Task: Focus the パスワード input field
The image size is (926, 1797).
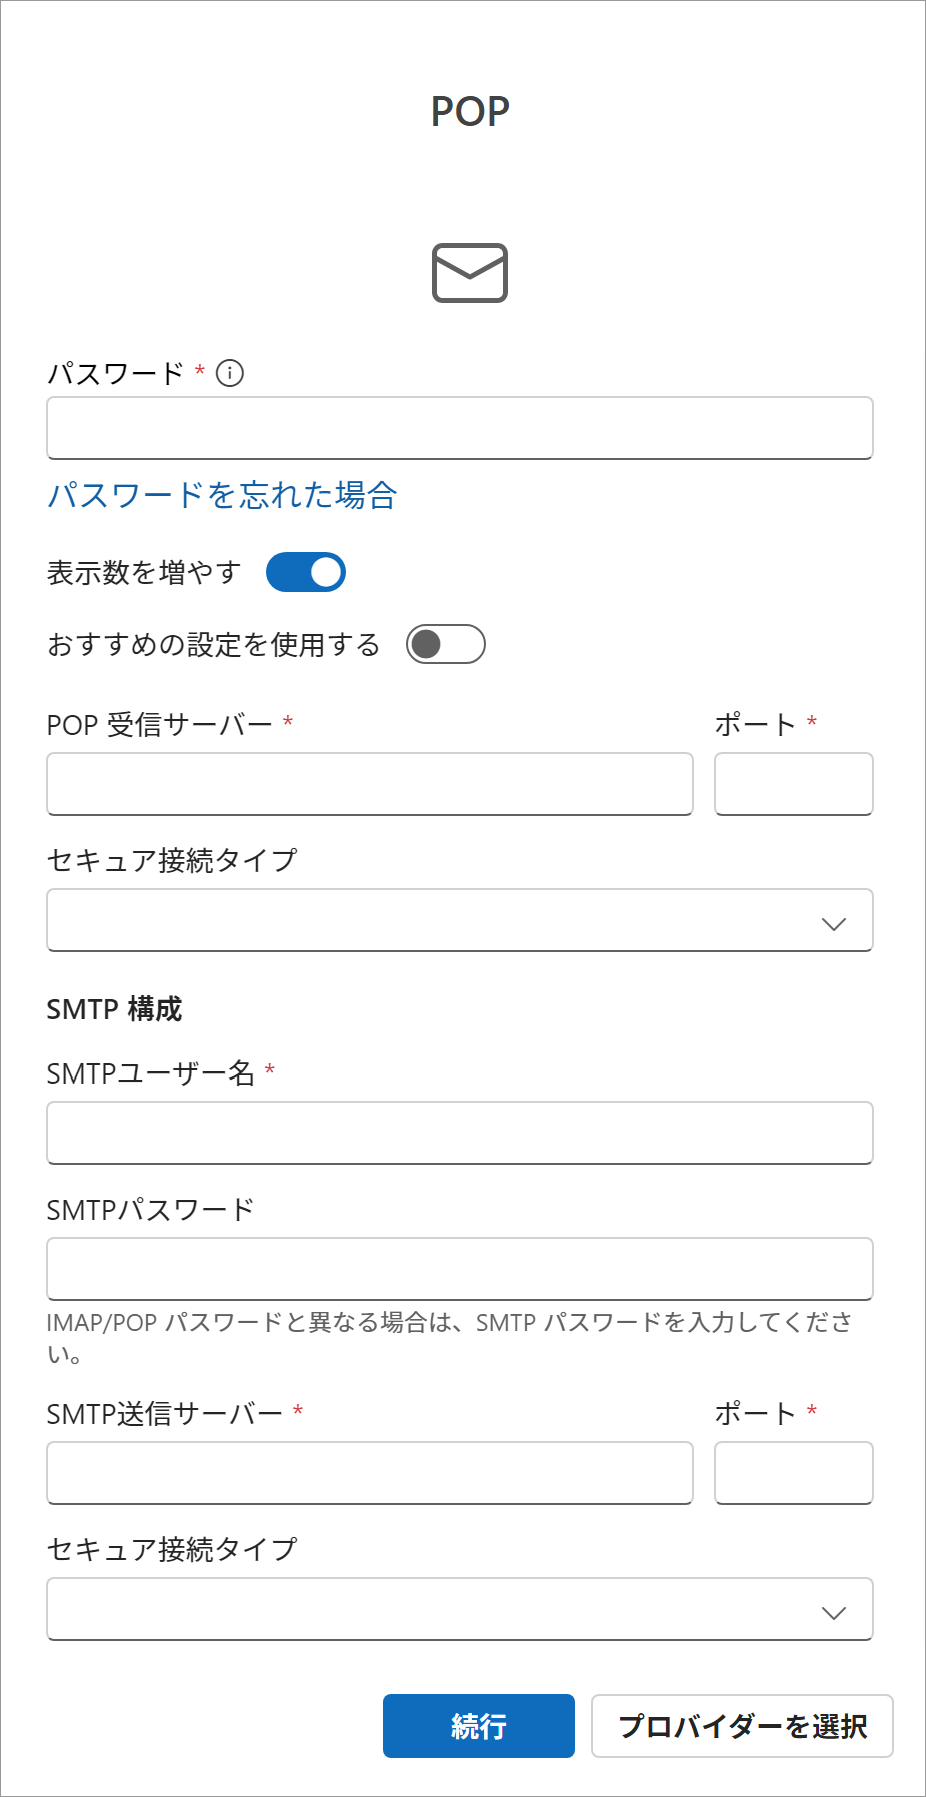Action: [x=460, y=428]
